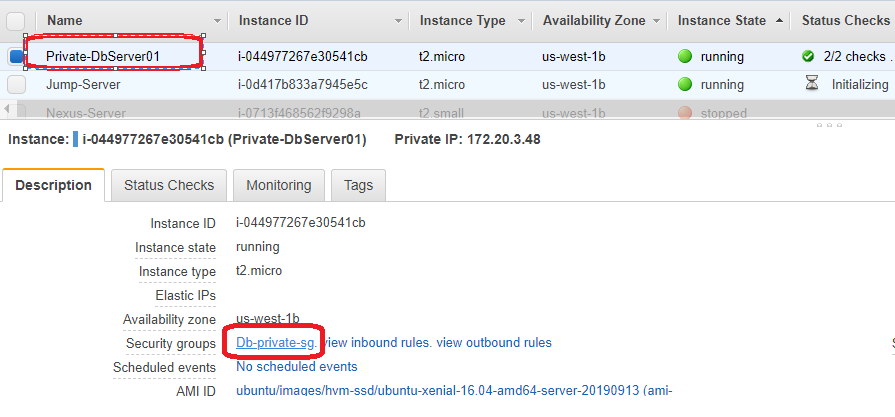The image size is (895, 417).
Task: Click the green check icon beside 2/2 checks
Action: coord(808,56)
